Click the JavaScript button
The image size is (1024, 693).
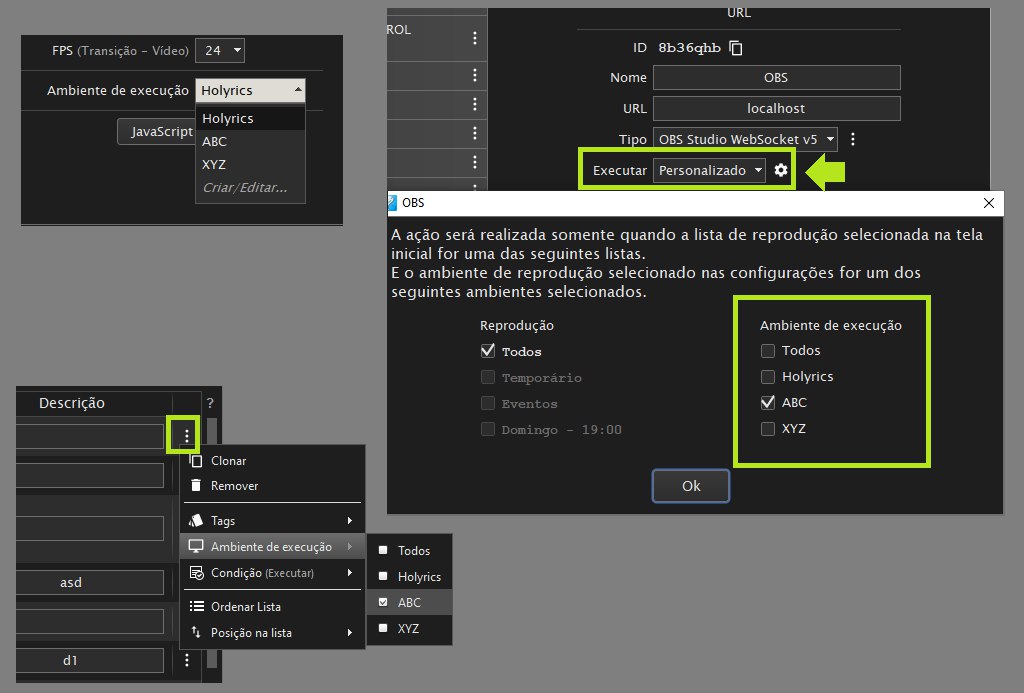[157, 131]
